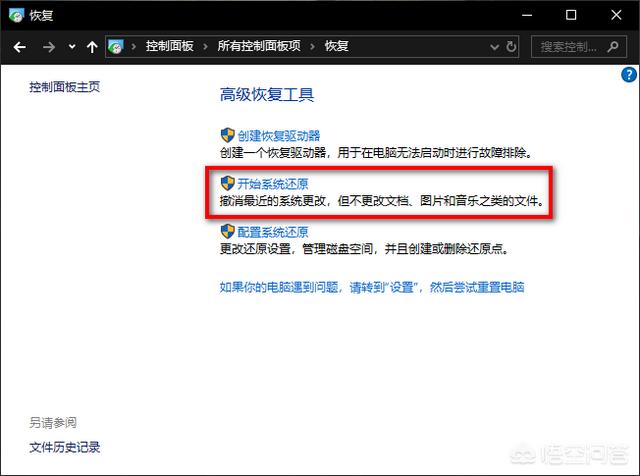Image resolution: width=640 pixels, height=476 pixels.
Task: Expand chevron after 所有控制面板项 breadcrumb
Action: click(x=313, y=47)
